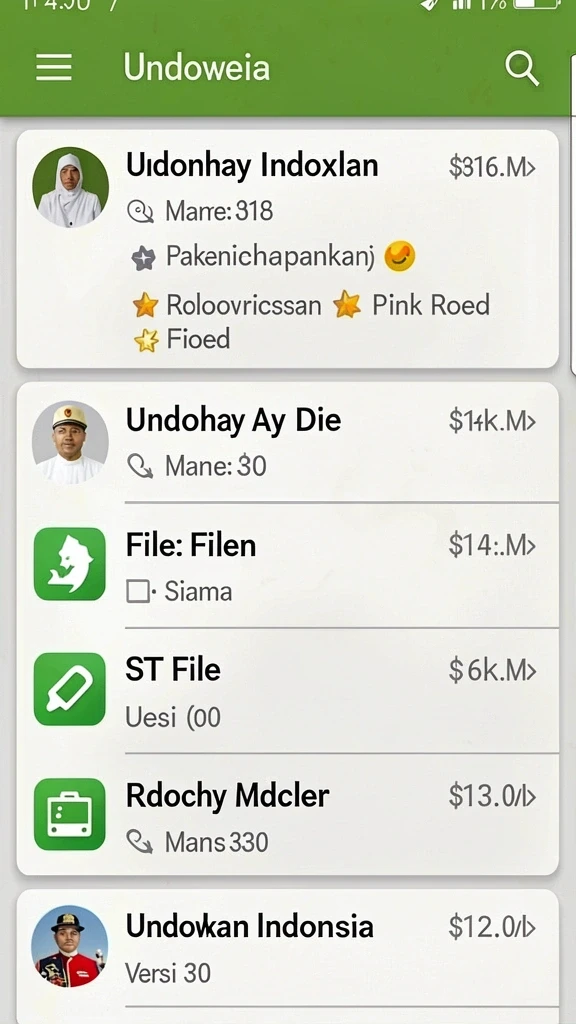Tick the checkbox next to Siama
The width and height of the screenshot is (576, 1024).
(x=138, y=592)
